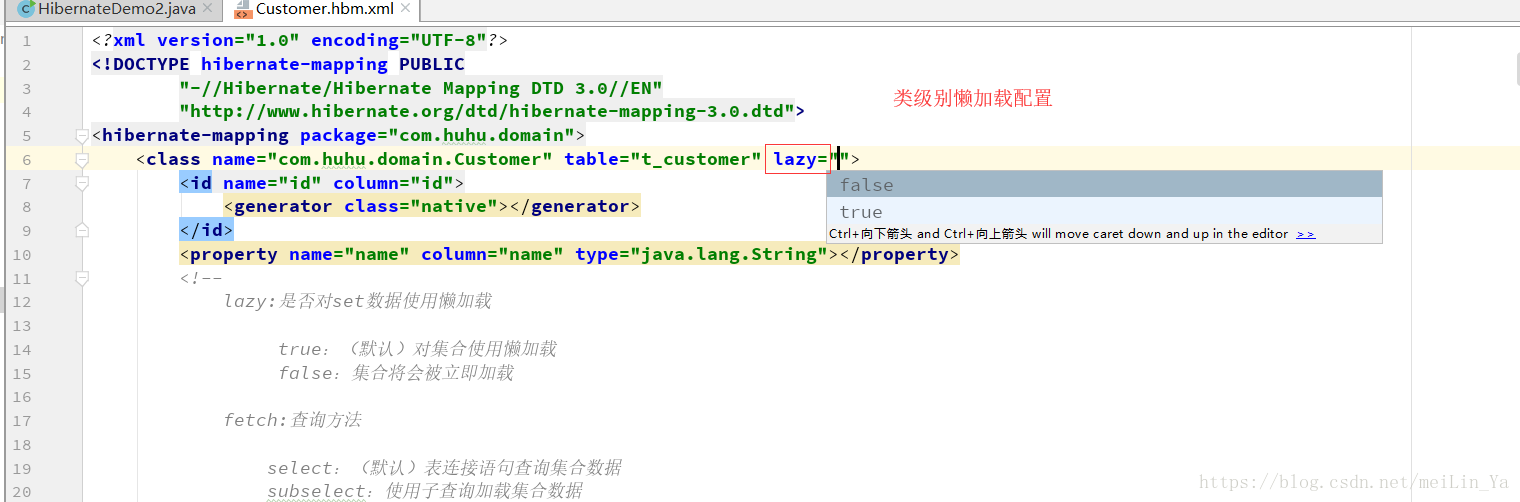Image resolution: width=1520 pixels, height=502 pixels.
Task: Choose 'true' from the autocomplete popup
Action: tap(1104, 211)
